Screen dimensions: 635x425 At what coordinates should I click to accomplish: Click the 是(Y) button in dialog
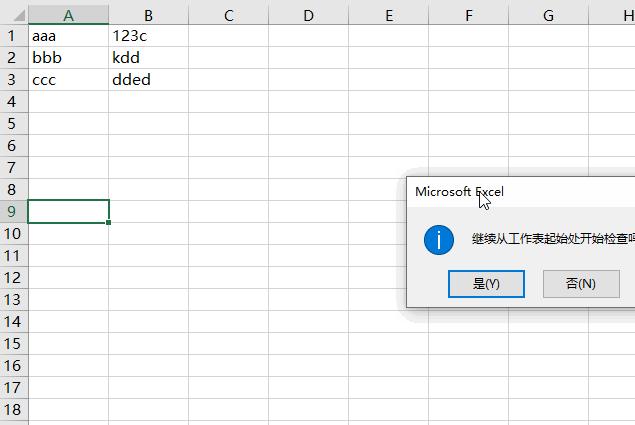tap(486, 283)
